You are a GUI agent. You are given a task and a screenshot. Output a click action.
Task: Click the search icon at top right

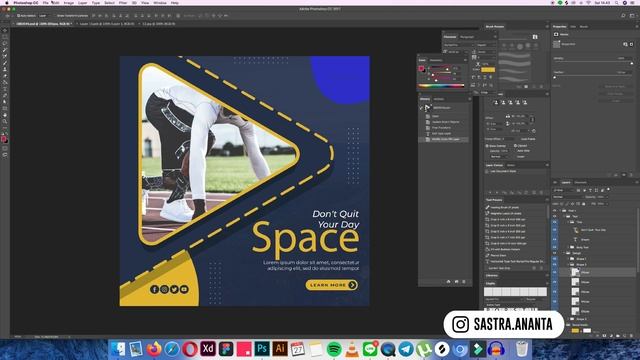[623, 16]
